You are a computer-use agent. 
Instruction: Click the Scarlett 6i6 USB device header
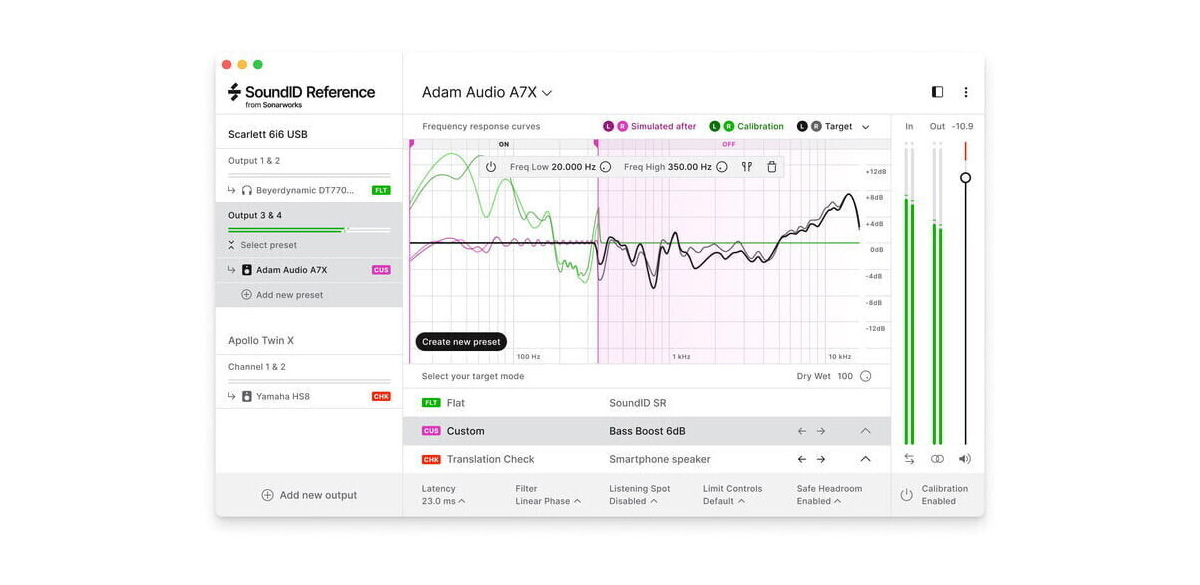[x=267, y=134]
